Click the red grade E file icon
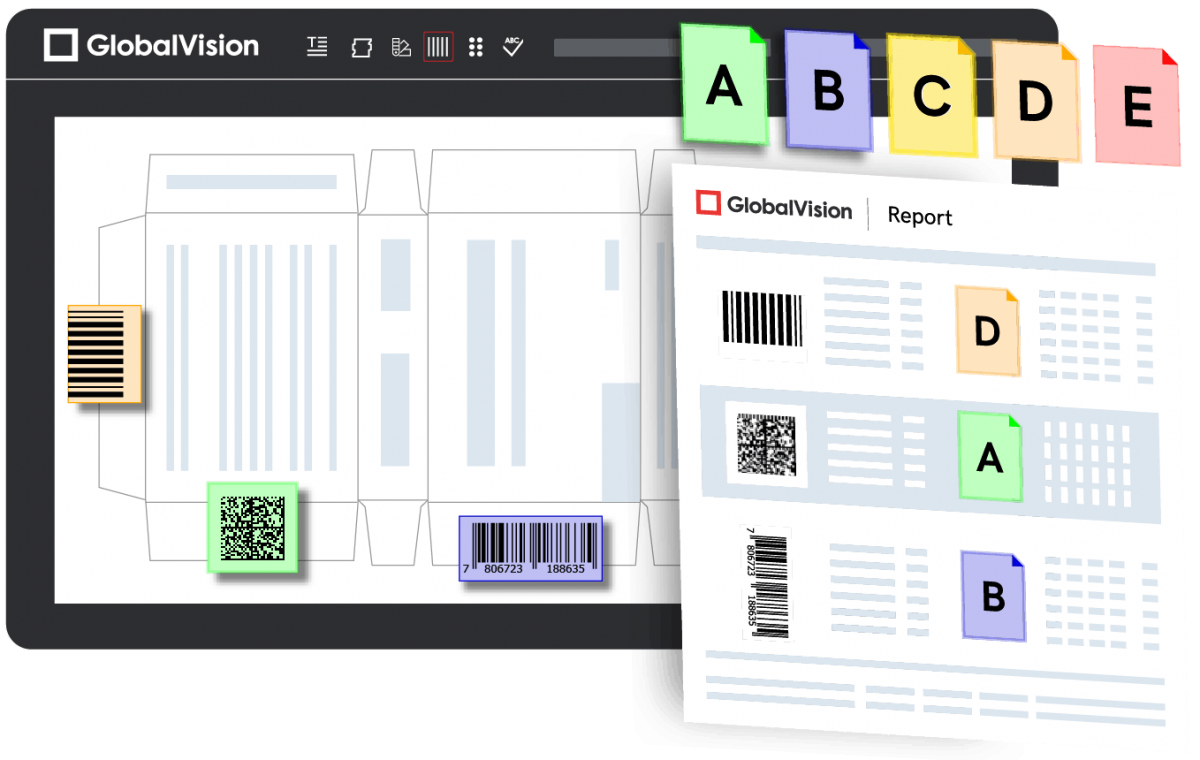 click(x=1137, y=105)
